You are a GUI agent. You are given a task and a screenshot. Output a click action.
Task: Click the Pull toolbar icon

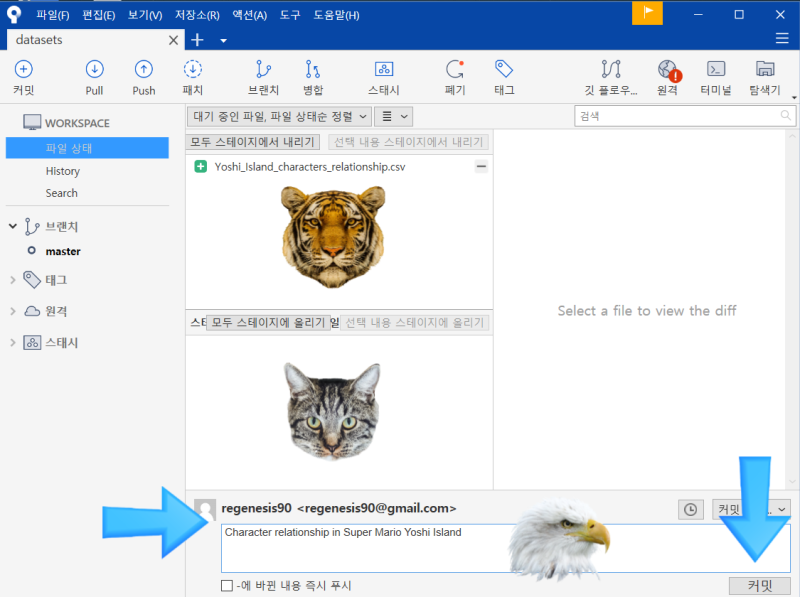(93, 74)
